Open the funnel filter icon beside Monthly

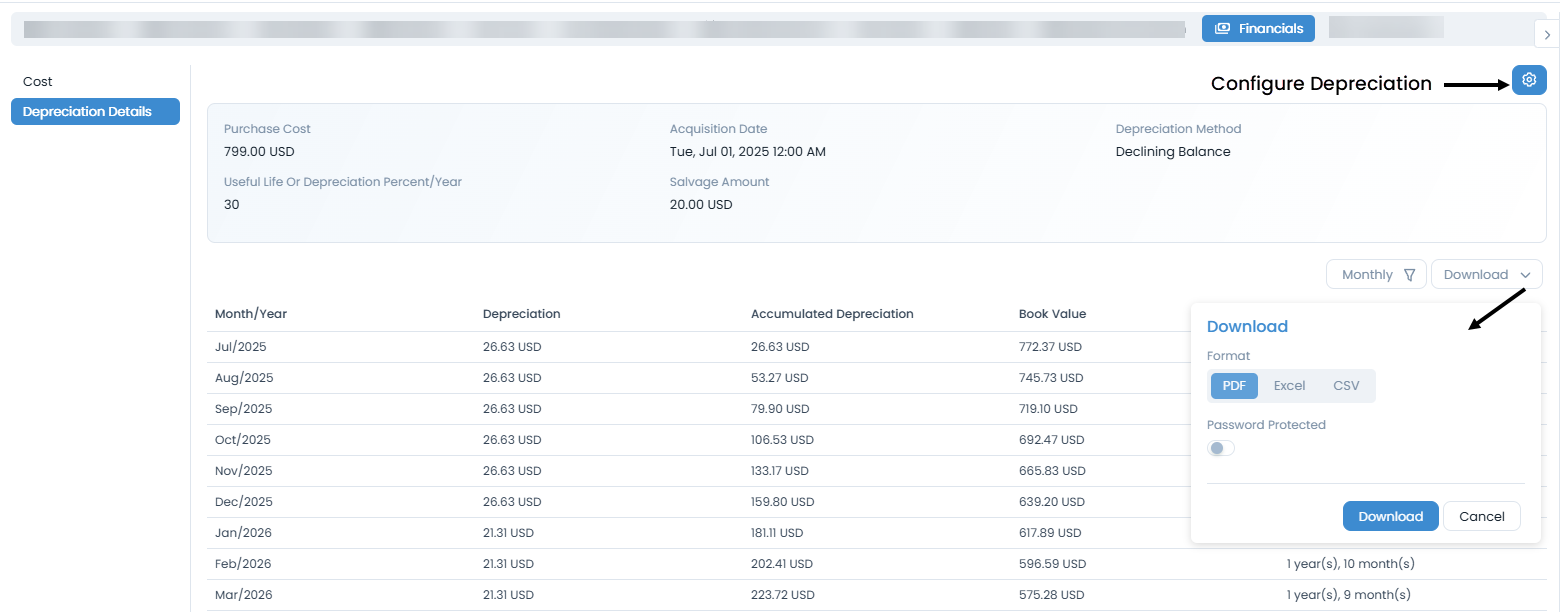coord(1411,273)
